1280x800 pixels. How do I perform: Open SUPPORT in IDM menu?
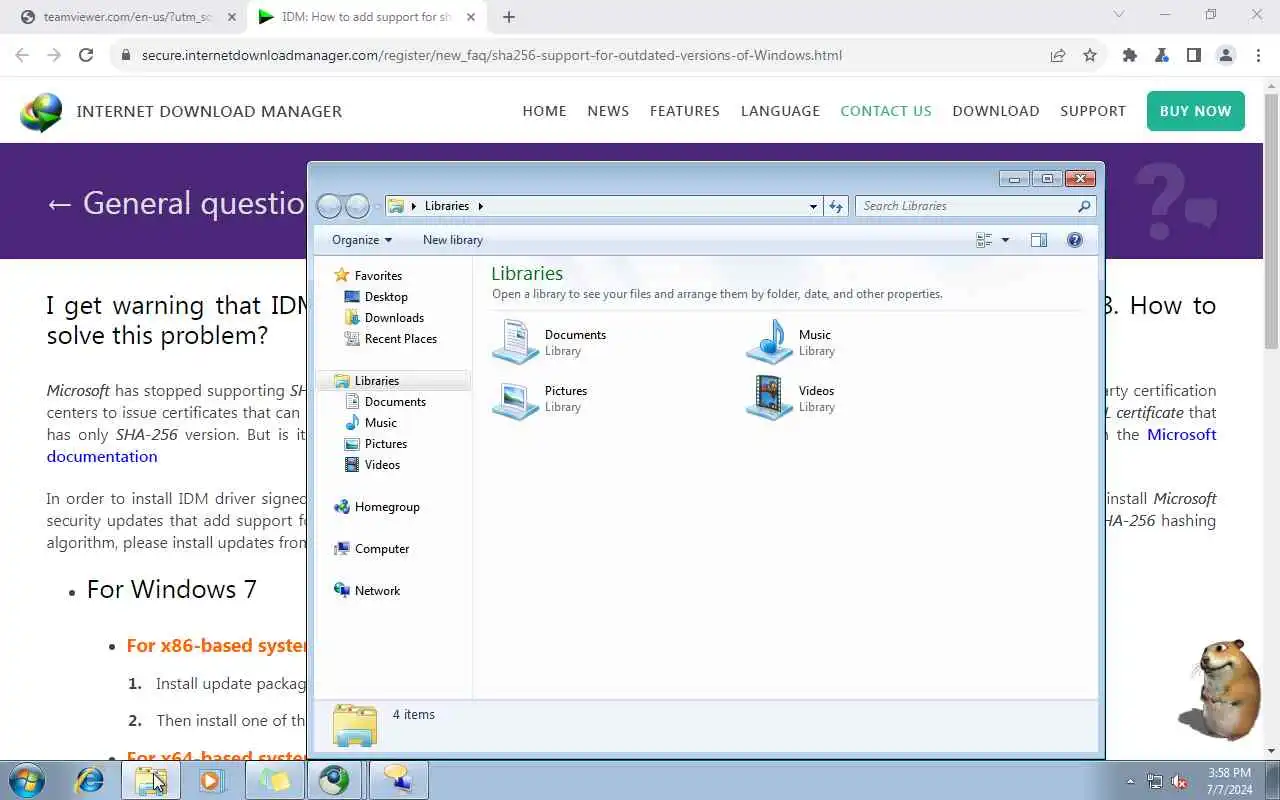(1093, 111)
